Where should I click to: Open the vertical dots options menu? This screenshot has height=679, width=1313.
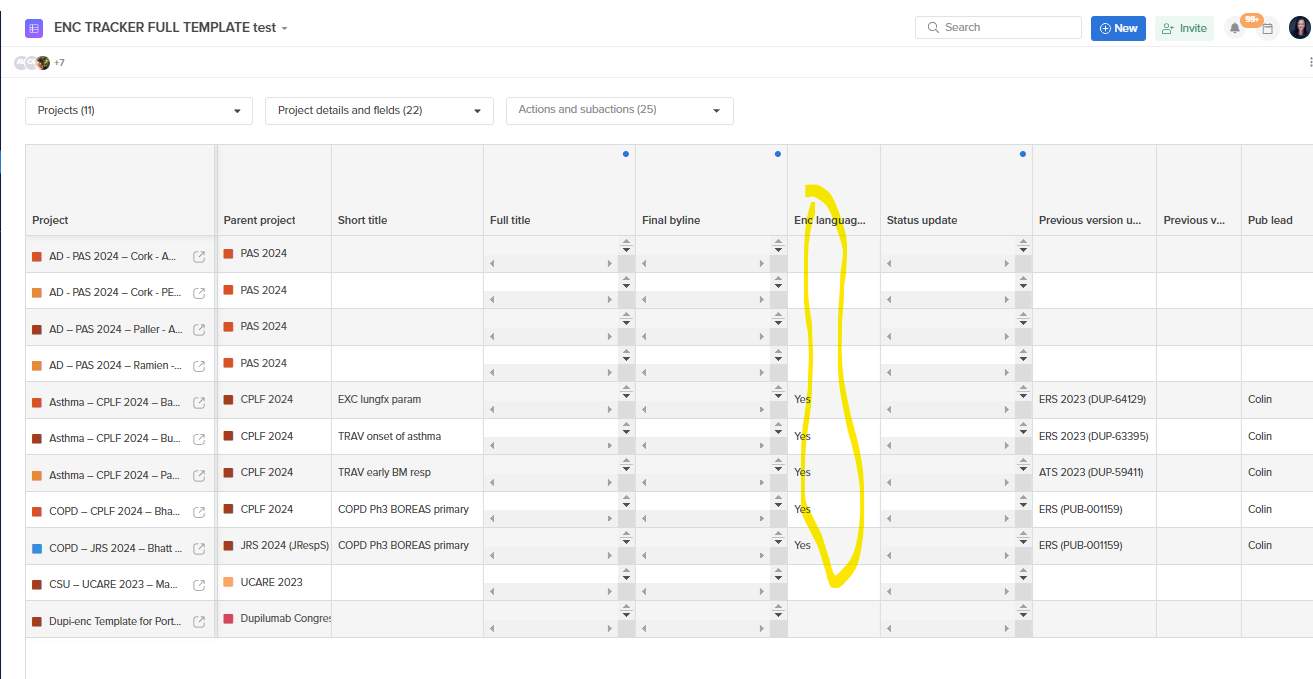[x=1310, y=62]
